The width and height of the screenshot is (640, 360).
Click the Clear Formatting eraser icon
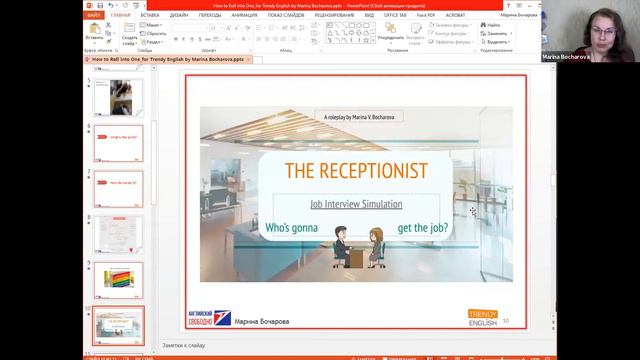pyautogui.click(x=248, y=28)
